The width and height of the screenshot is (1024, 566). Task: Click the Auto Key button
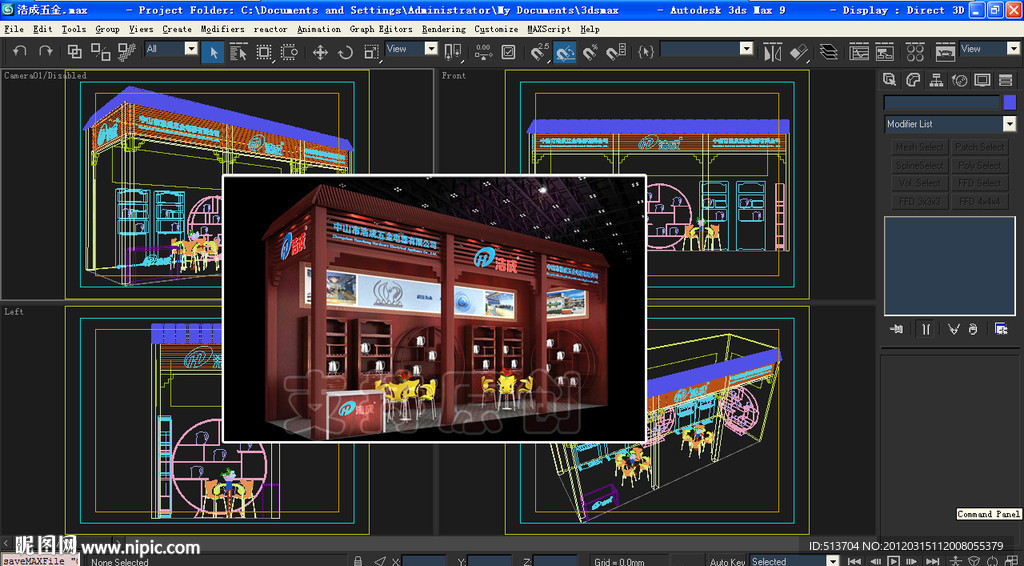coord(727,561)
